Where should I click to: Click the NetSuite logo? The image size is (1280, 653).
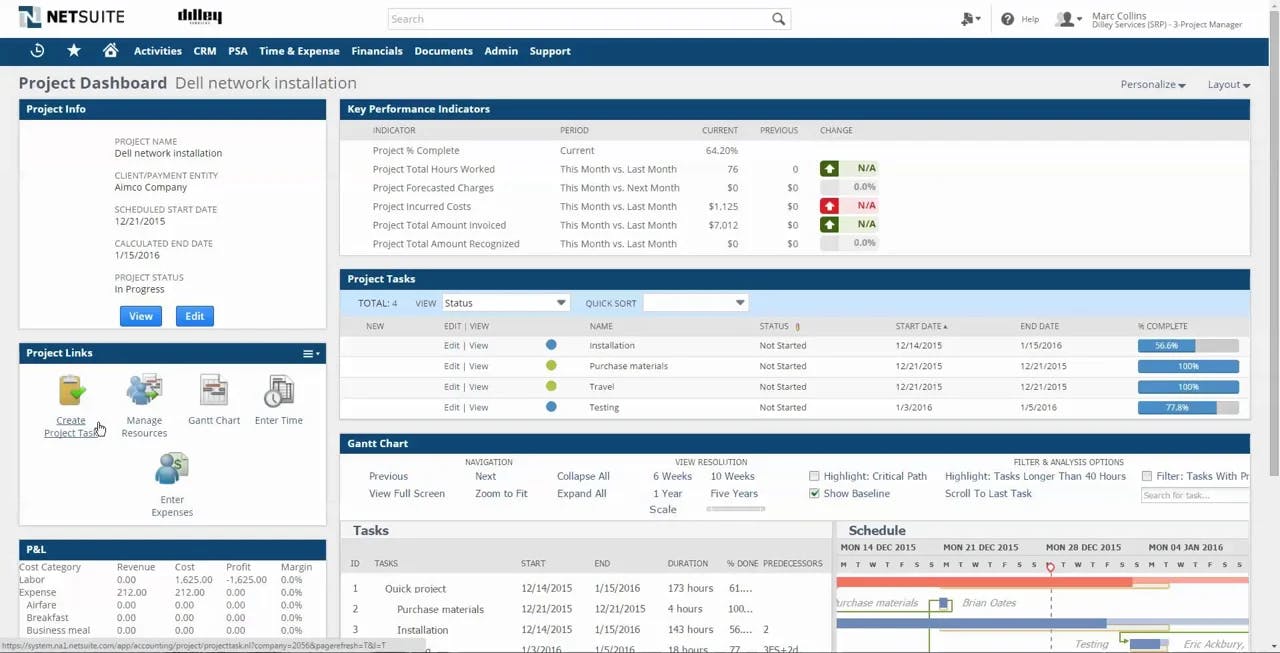(71, 17)
